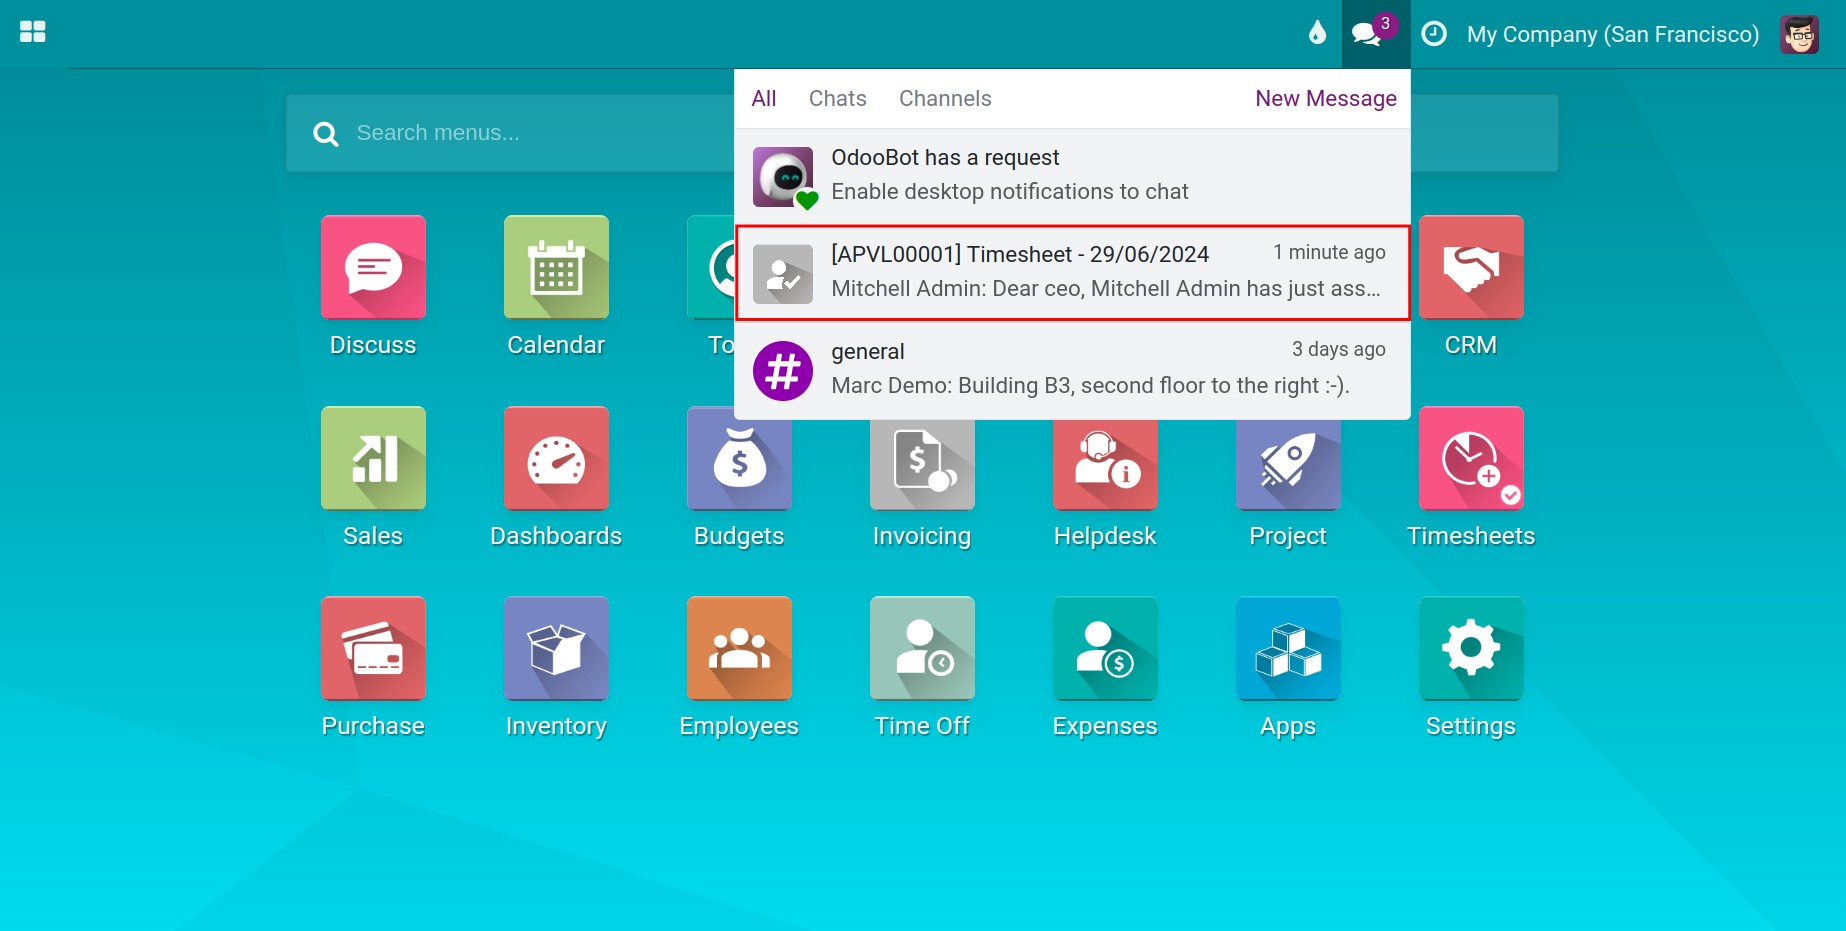Open the Employees app
The image size is (1846, 931).
click(739, 648)
